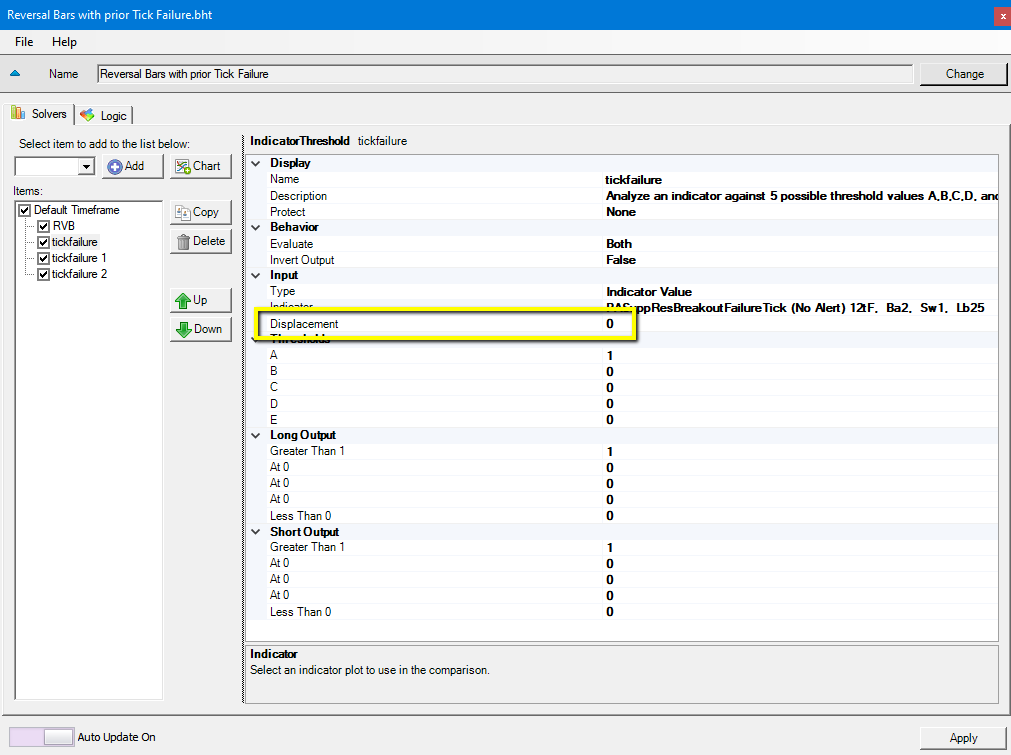Collapse the Behavior section
The height and width of the screenshot is (755, 1011).
point(256,227)
